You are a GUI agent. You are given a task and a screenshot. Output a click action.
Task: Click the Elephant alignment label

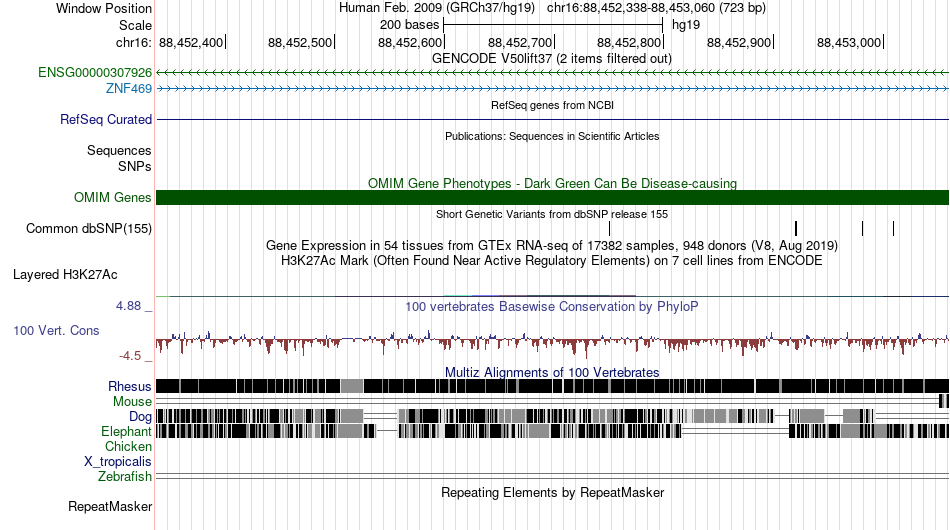coord(126,431)
